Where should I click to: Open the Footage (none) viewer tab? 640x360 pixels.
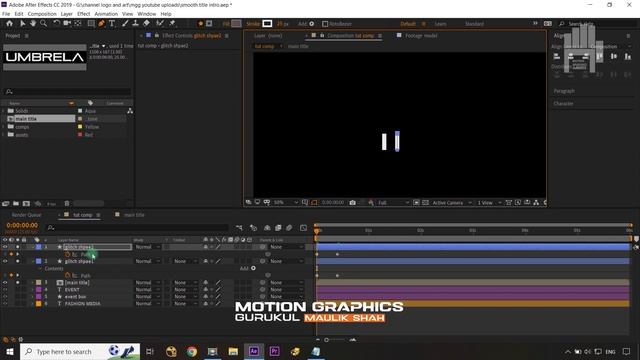[421, 36]
